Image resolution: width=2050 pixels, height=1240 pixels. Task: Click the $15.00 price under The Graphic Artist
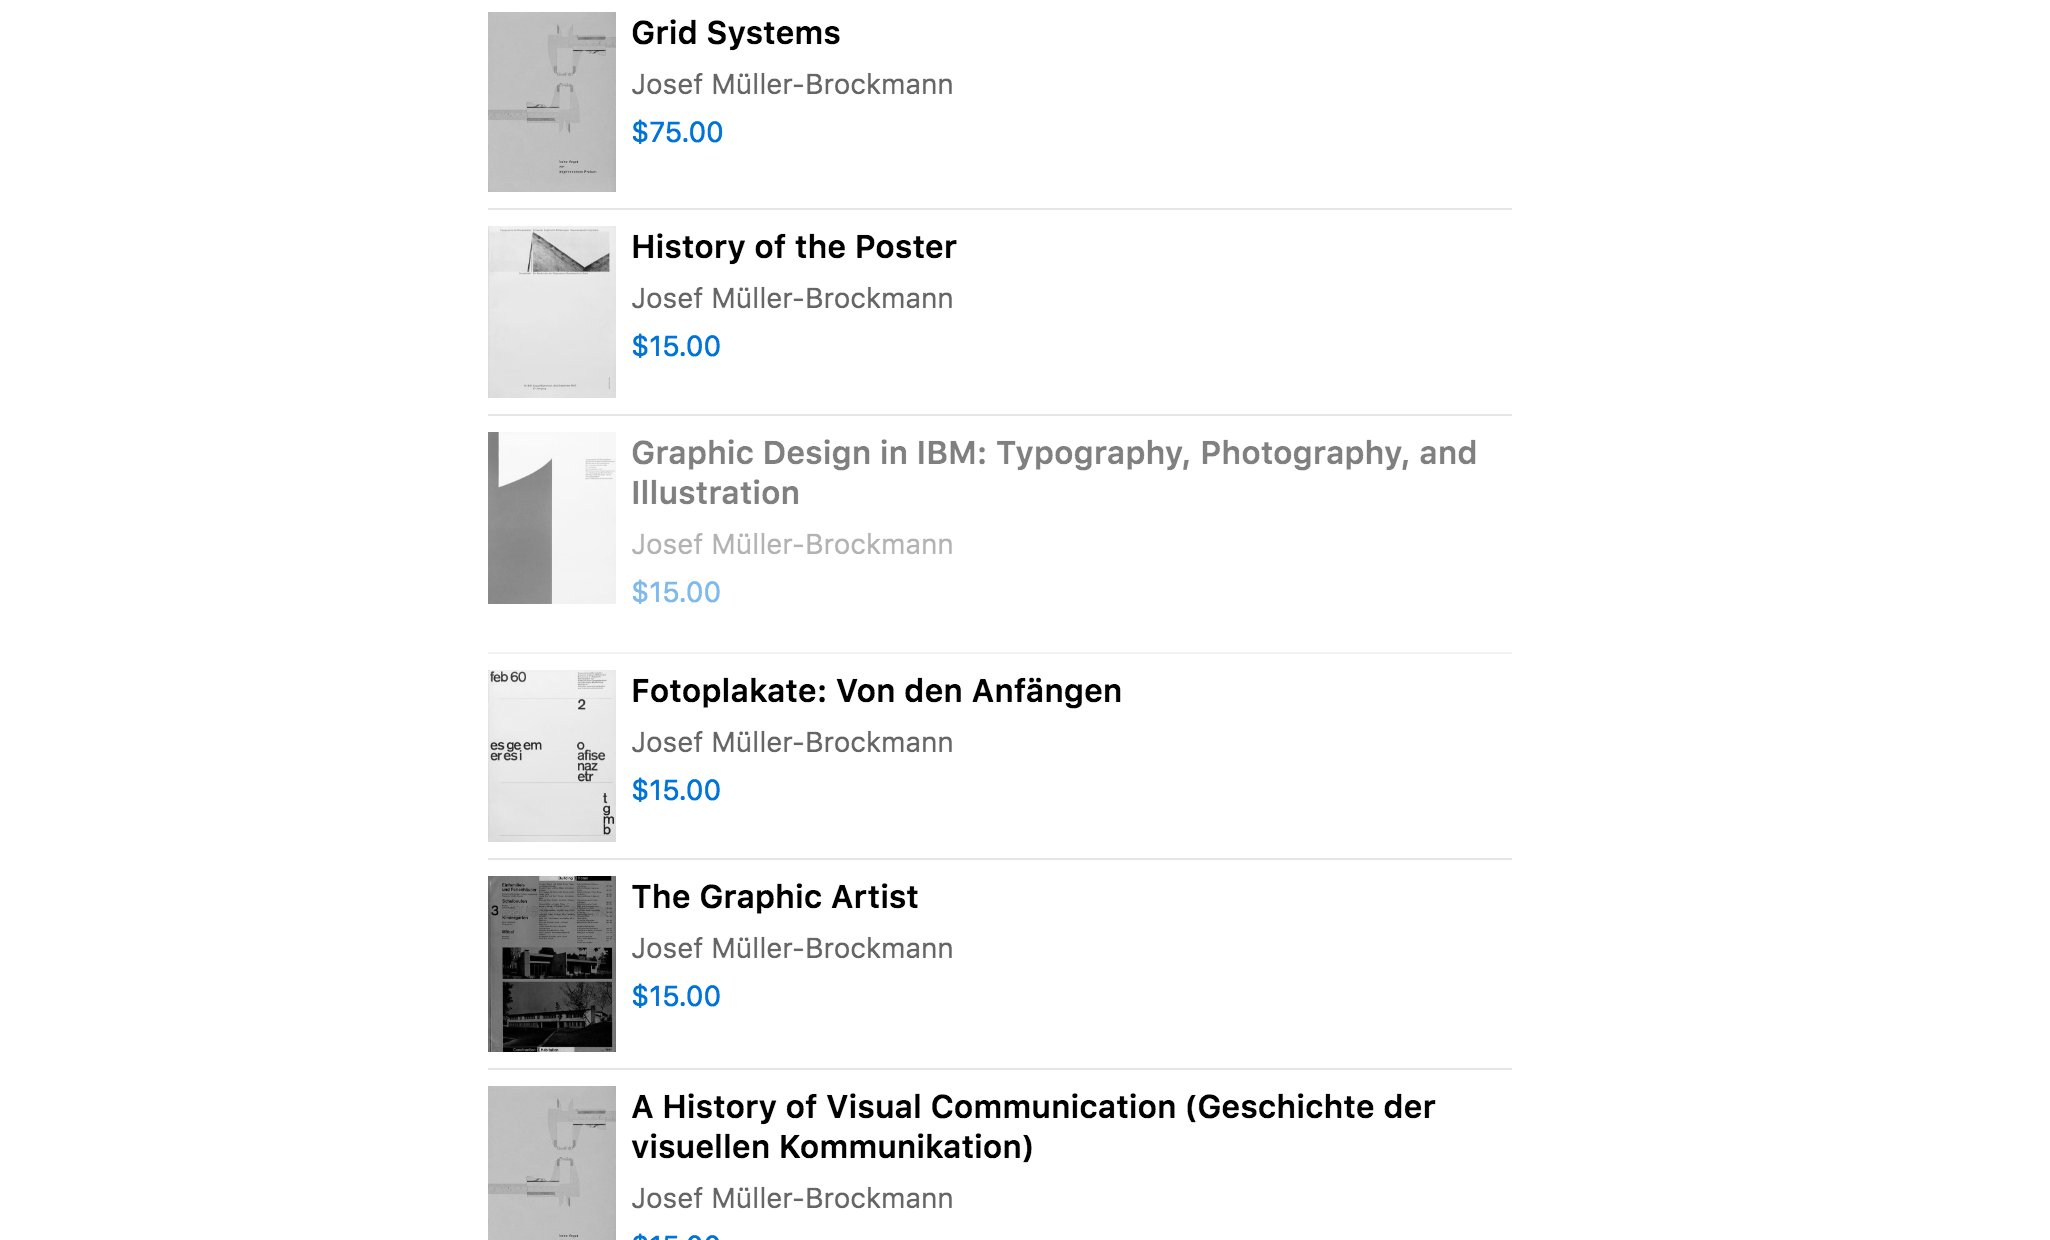click(676, 996)
